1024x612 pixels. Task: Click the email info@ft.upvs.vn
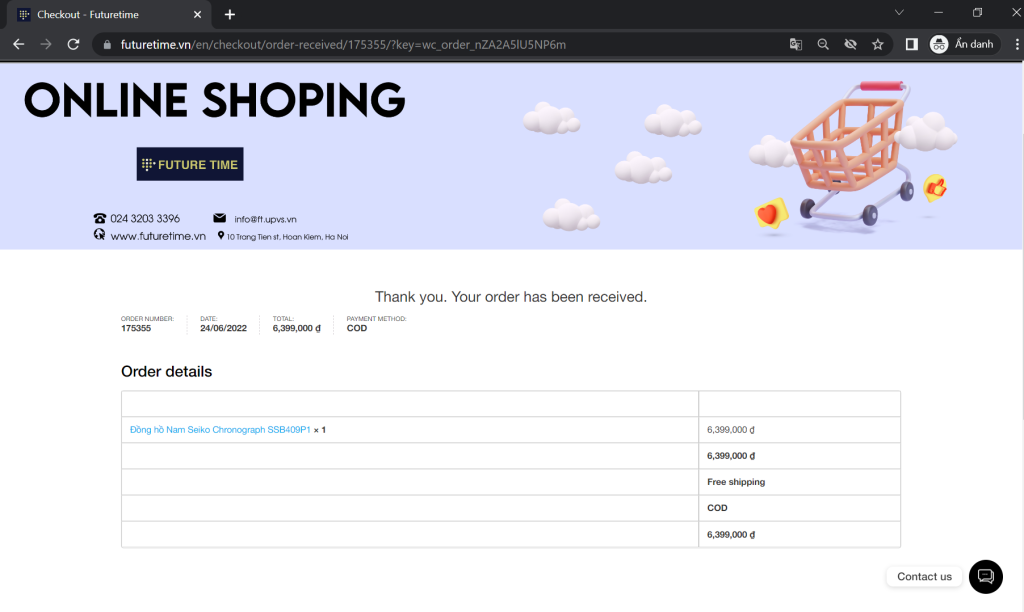[265, 219]
